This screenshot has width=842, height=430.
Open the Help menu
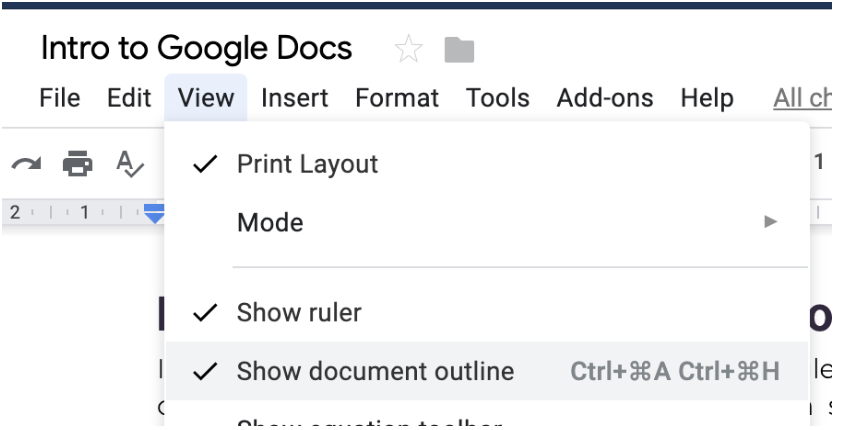click(x=707, y=98)
